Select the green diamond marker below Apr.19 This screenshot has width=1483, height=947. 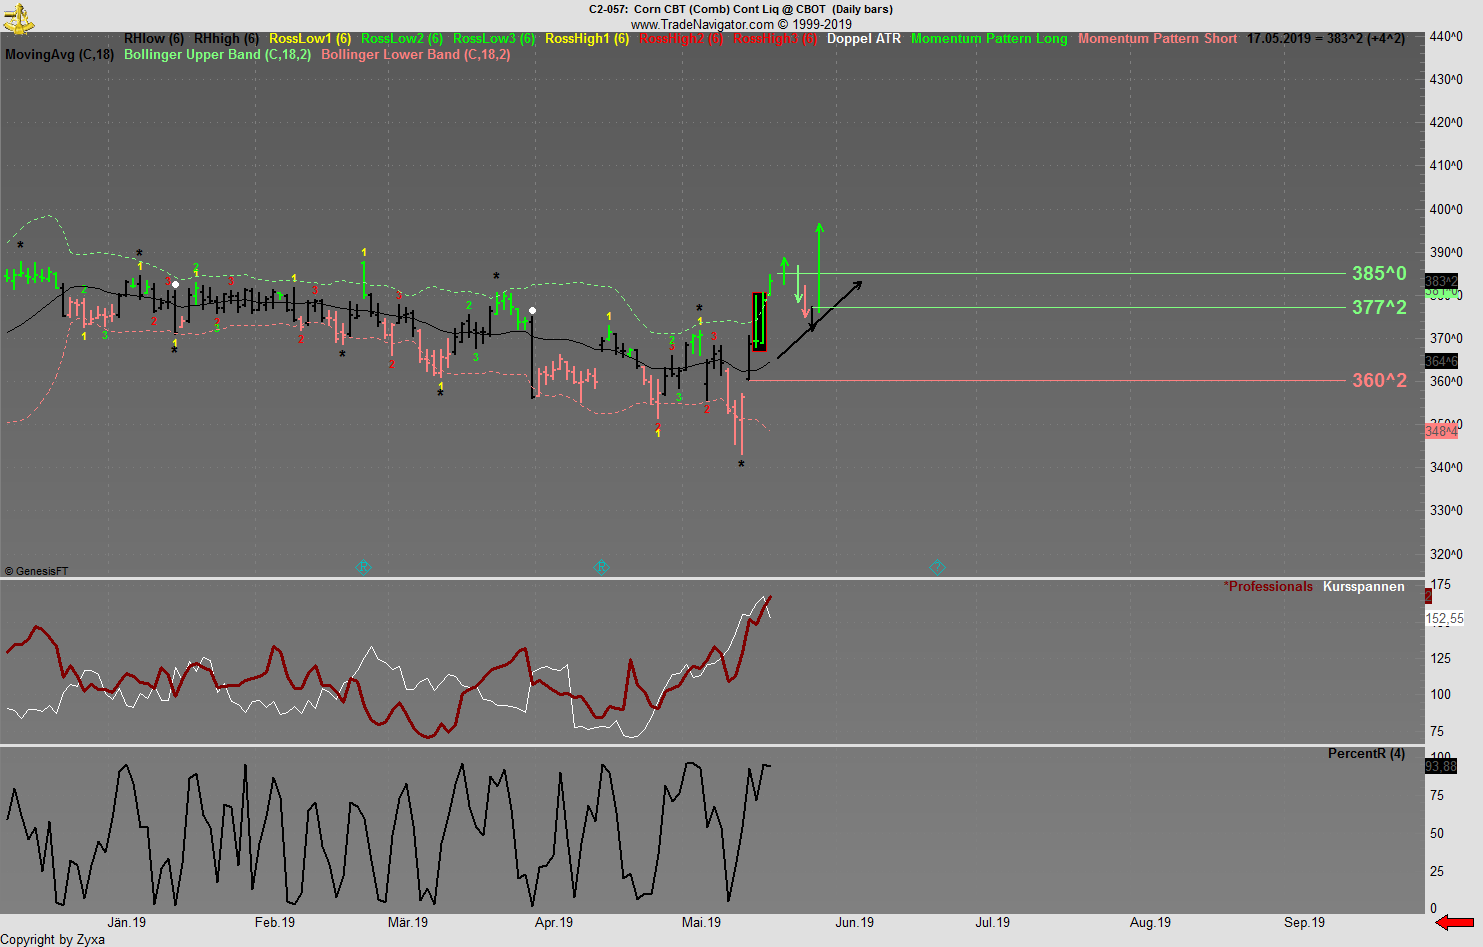(602, 567)
